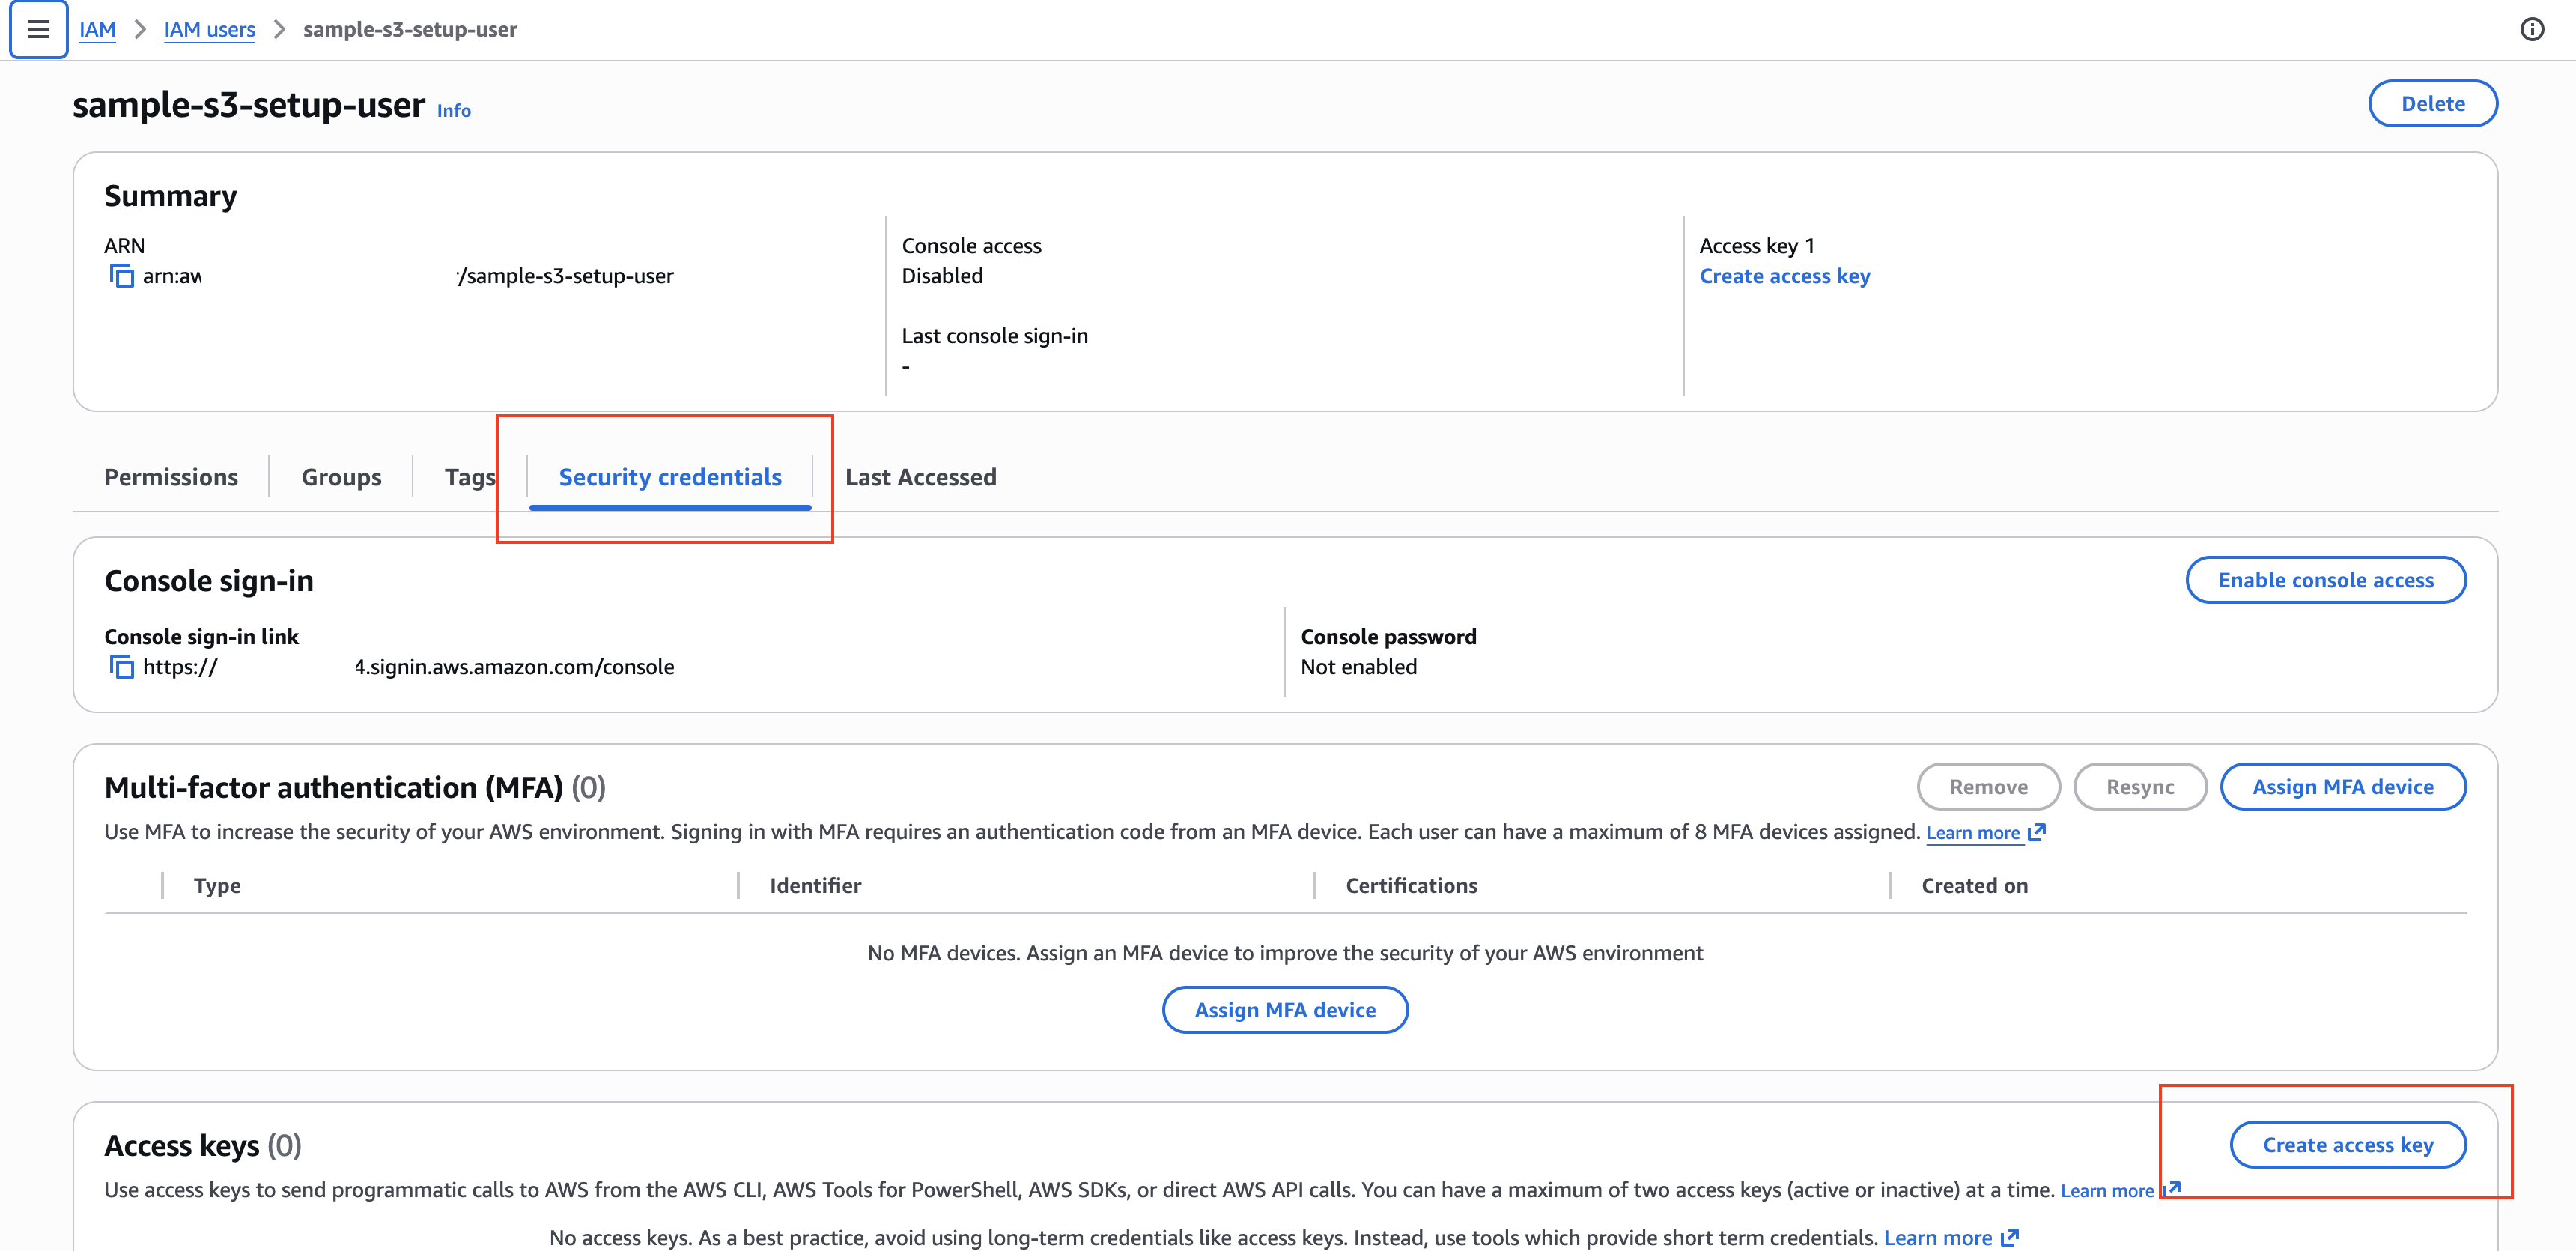Click centered Assign MFA device button
Viewport: 2576px width, 1251px height.
[x=1285, y=1010]
